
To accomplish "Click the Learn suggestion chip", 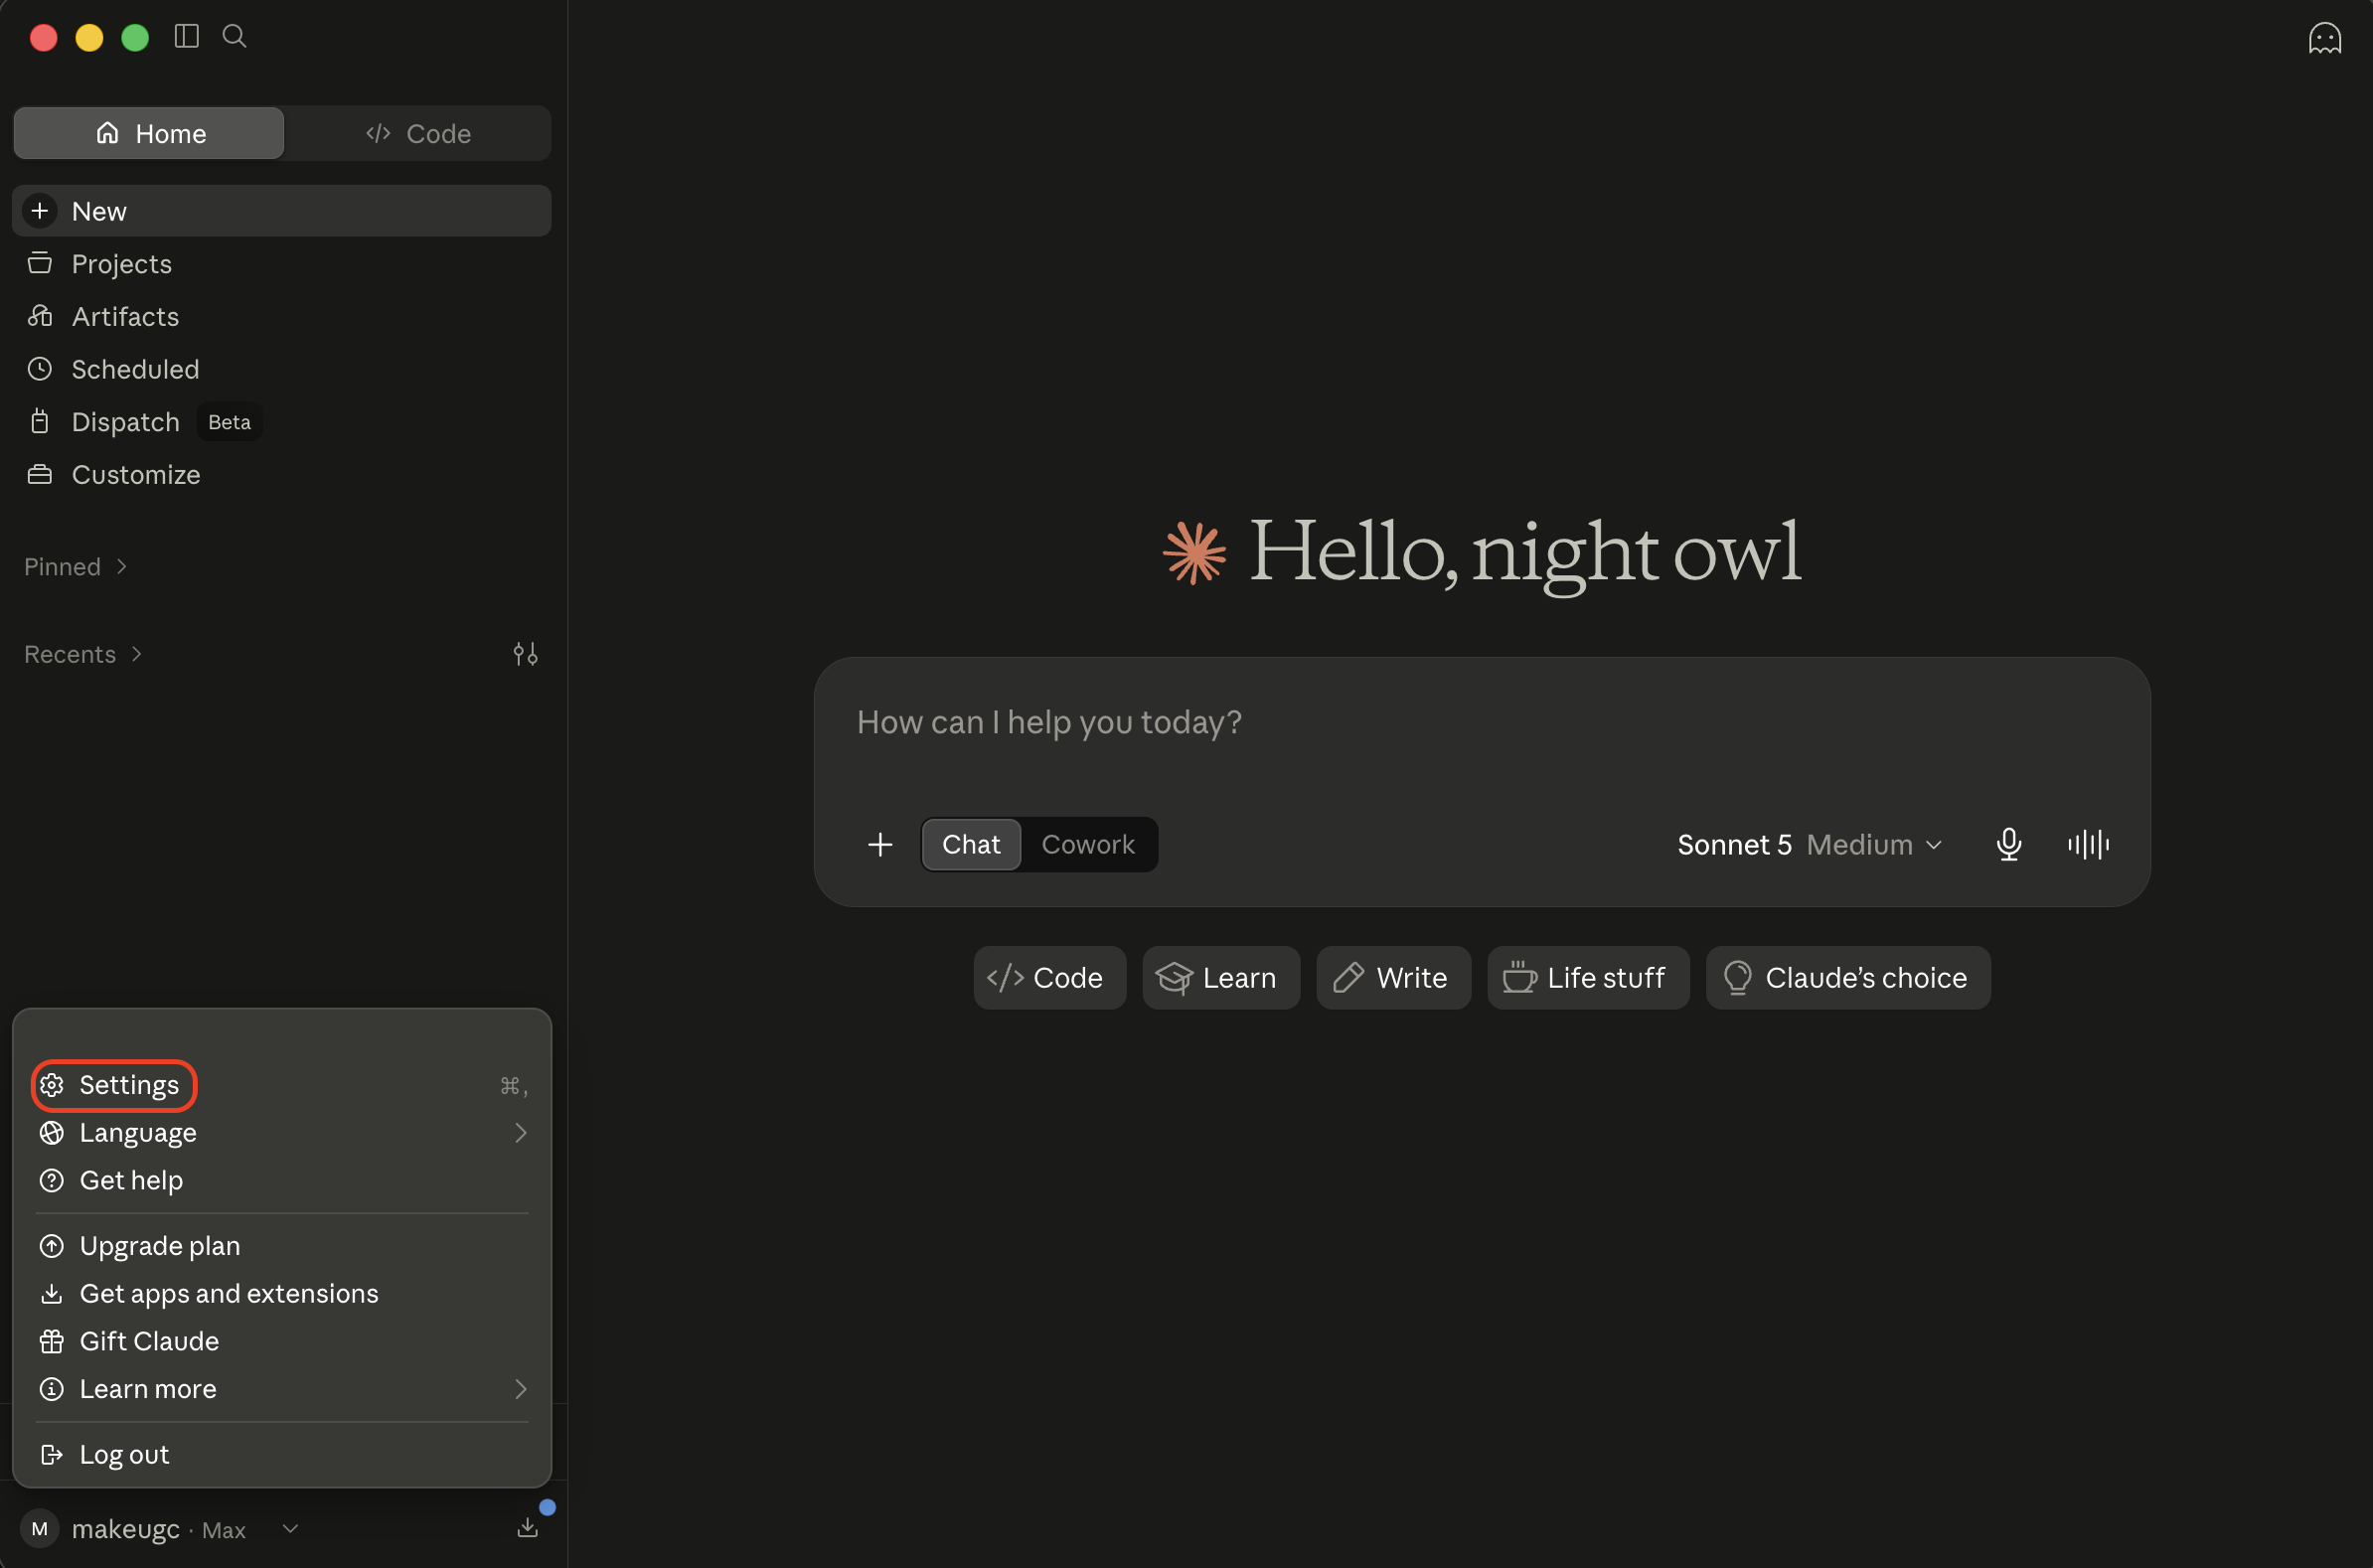I will (1220, 978).
